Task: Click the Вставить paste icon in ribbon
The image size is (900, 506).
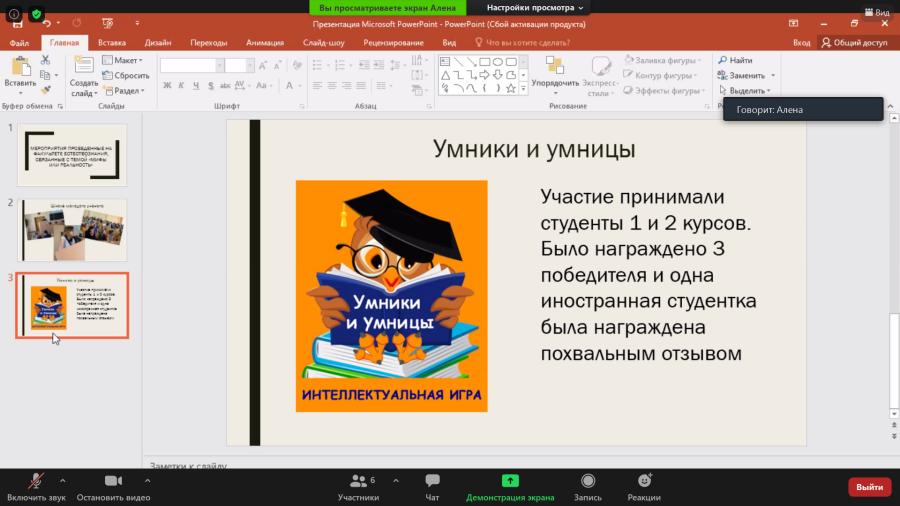Action: coord(21,68)
